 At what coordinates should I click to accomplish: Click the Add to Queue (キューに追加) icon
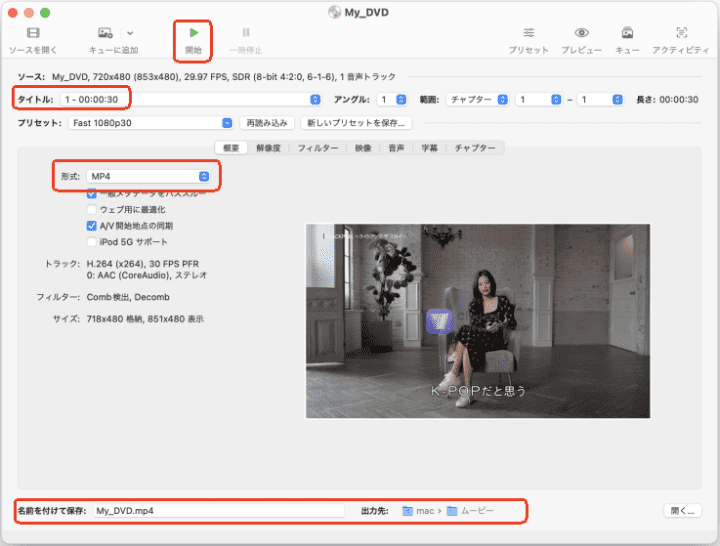[x=105, y=33]
